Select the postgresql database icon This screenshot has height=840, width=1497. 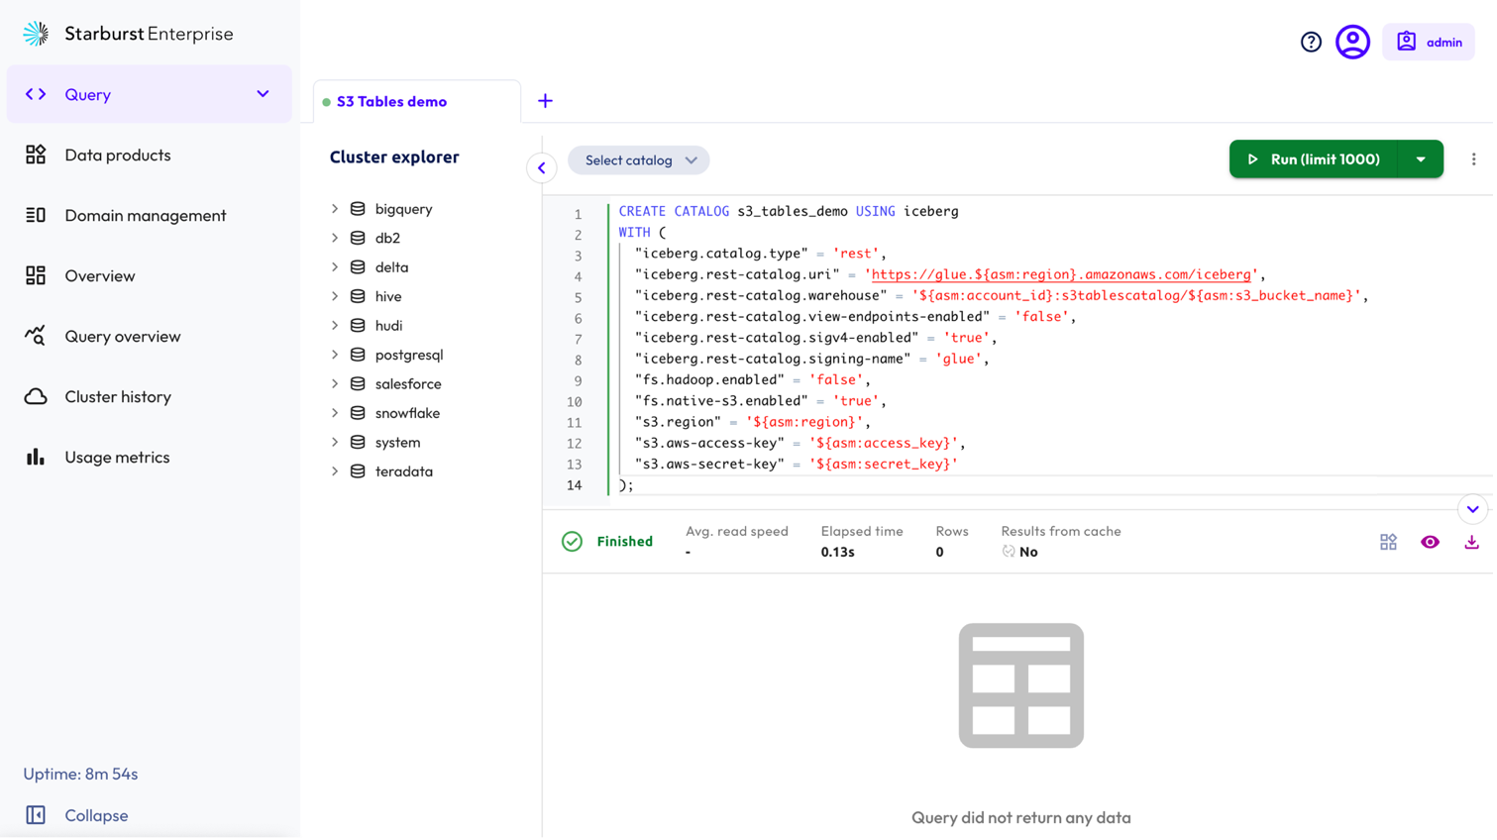coord(358,355)
